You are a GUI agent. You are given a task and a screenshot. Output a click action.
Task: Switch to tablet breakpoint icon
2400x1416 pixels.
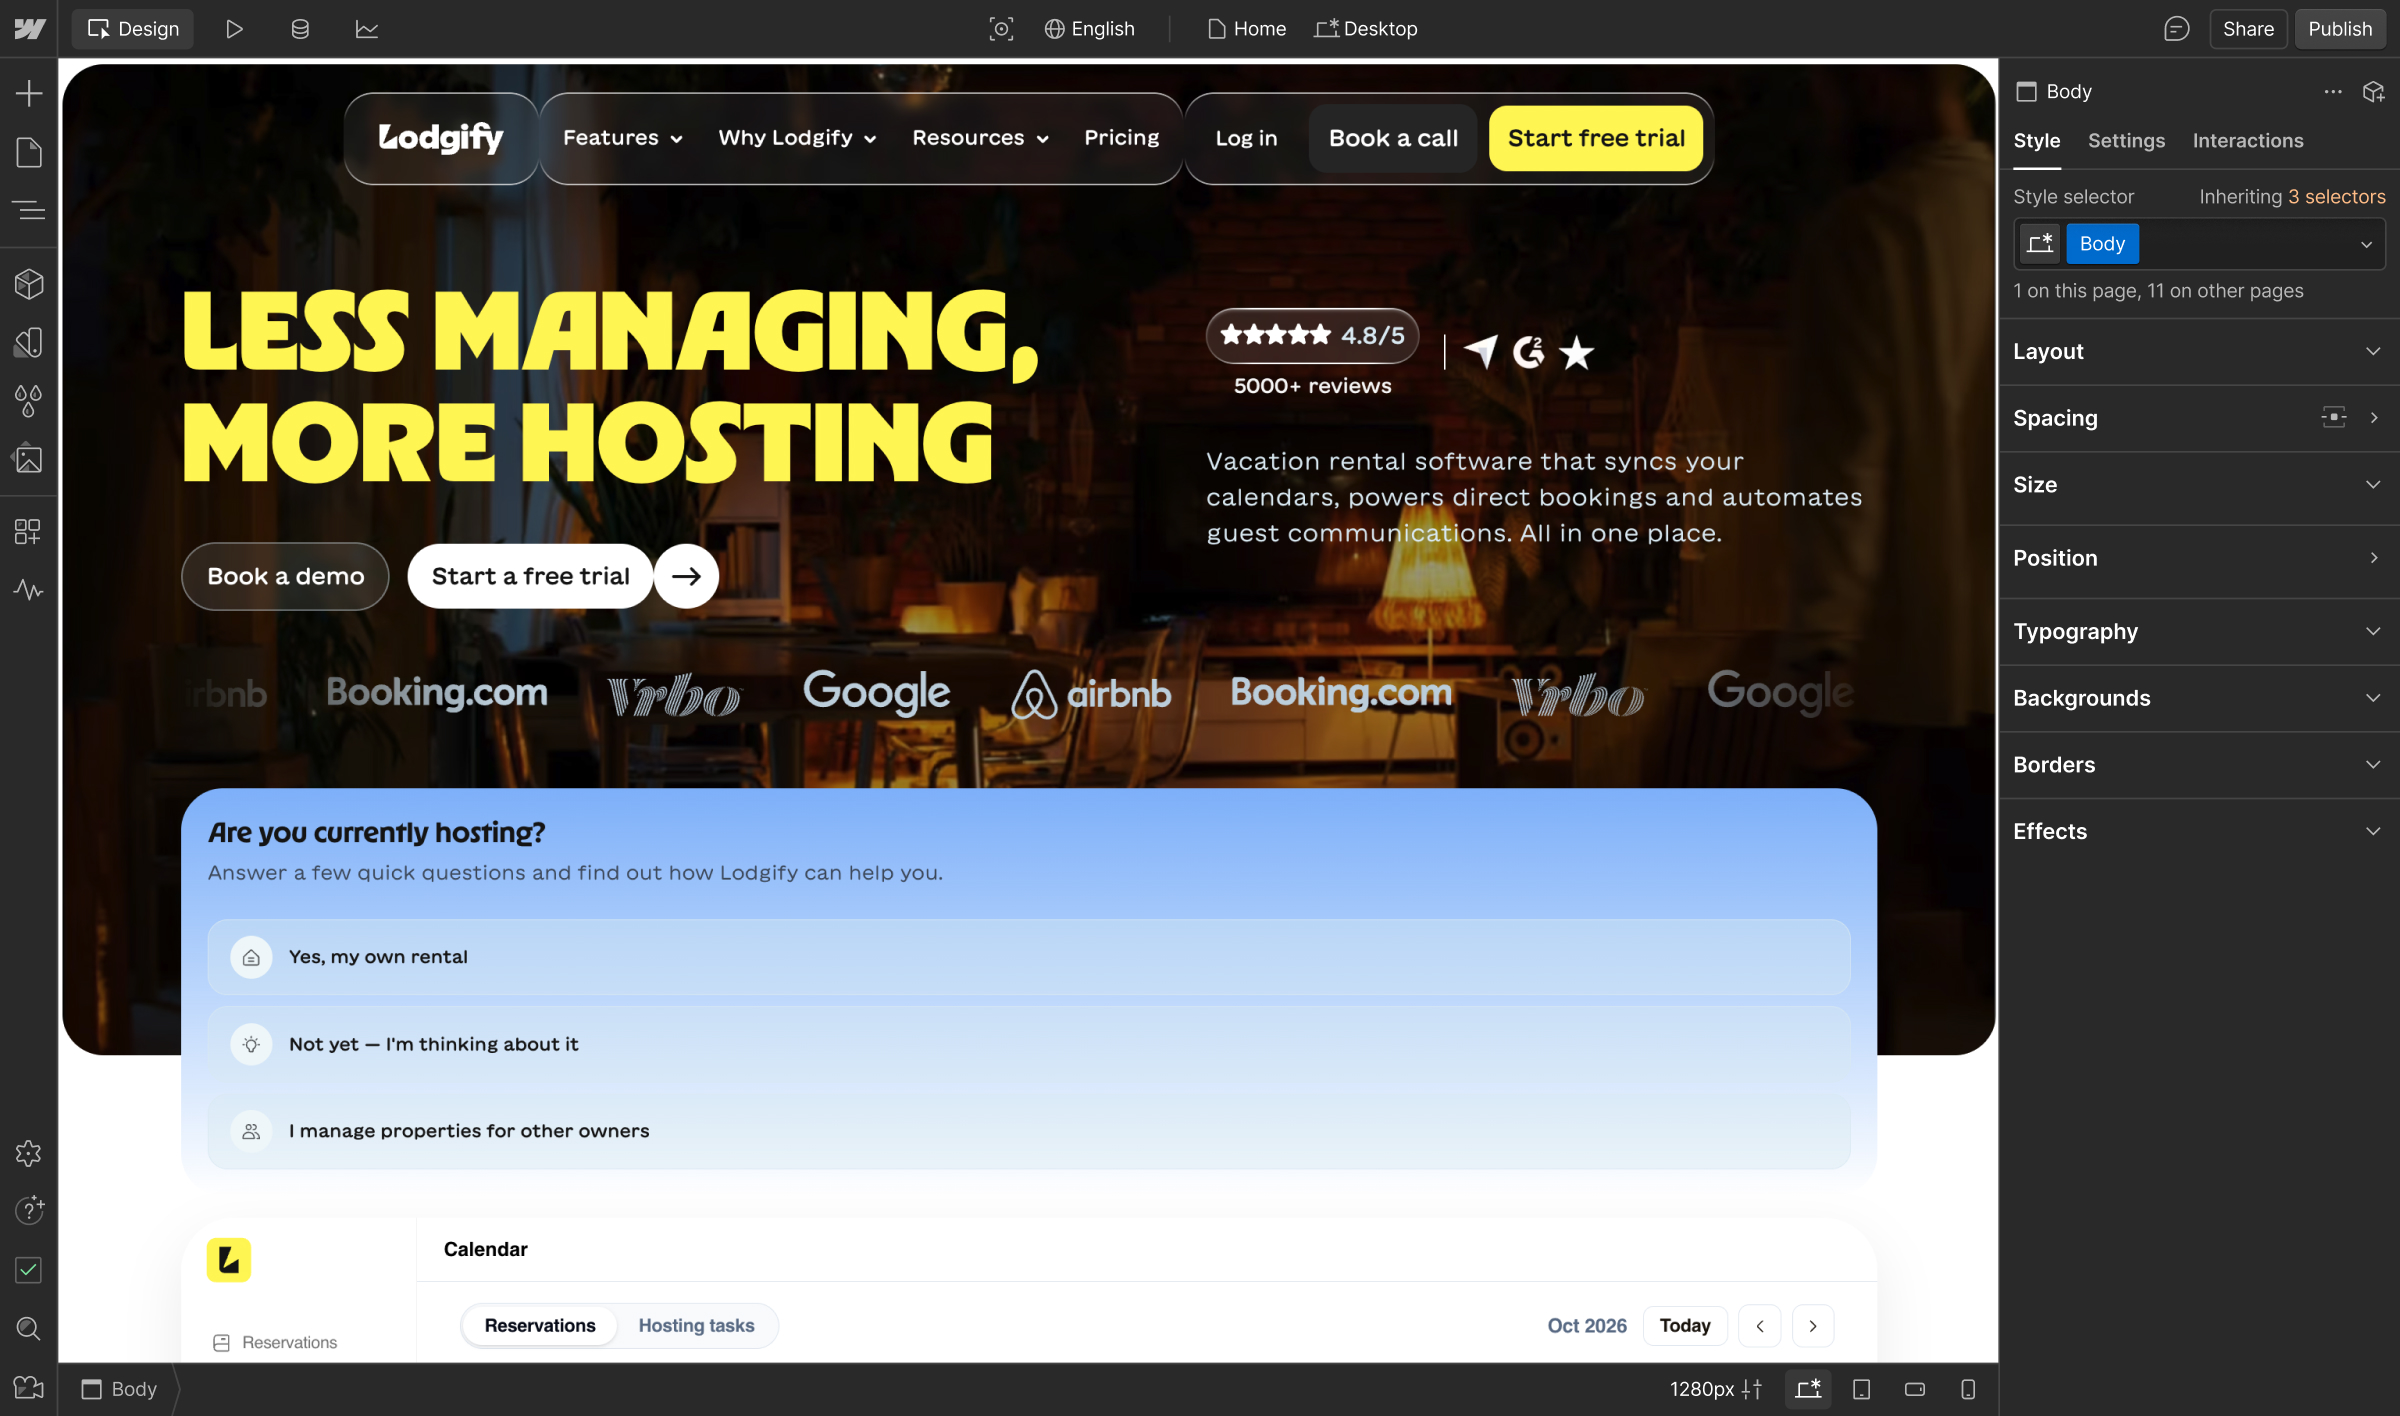[x=1862, y=1389]
